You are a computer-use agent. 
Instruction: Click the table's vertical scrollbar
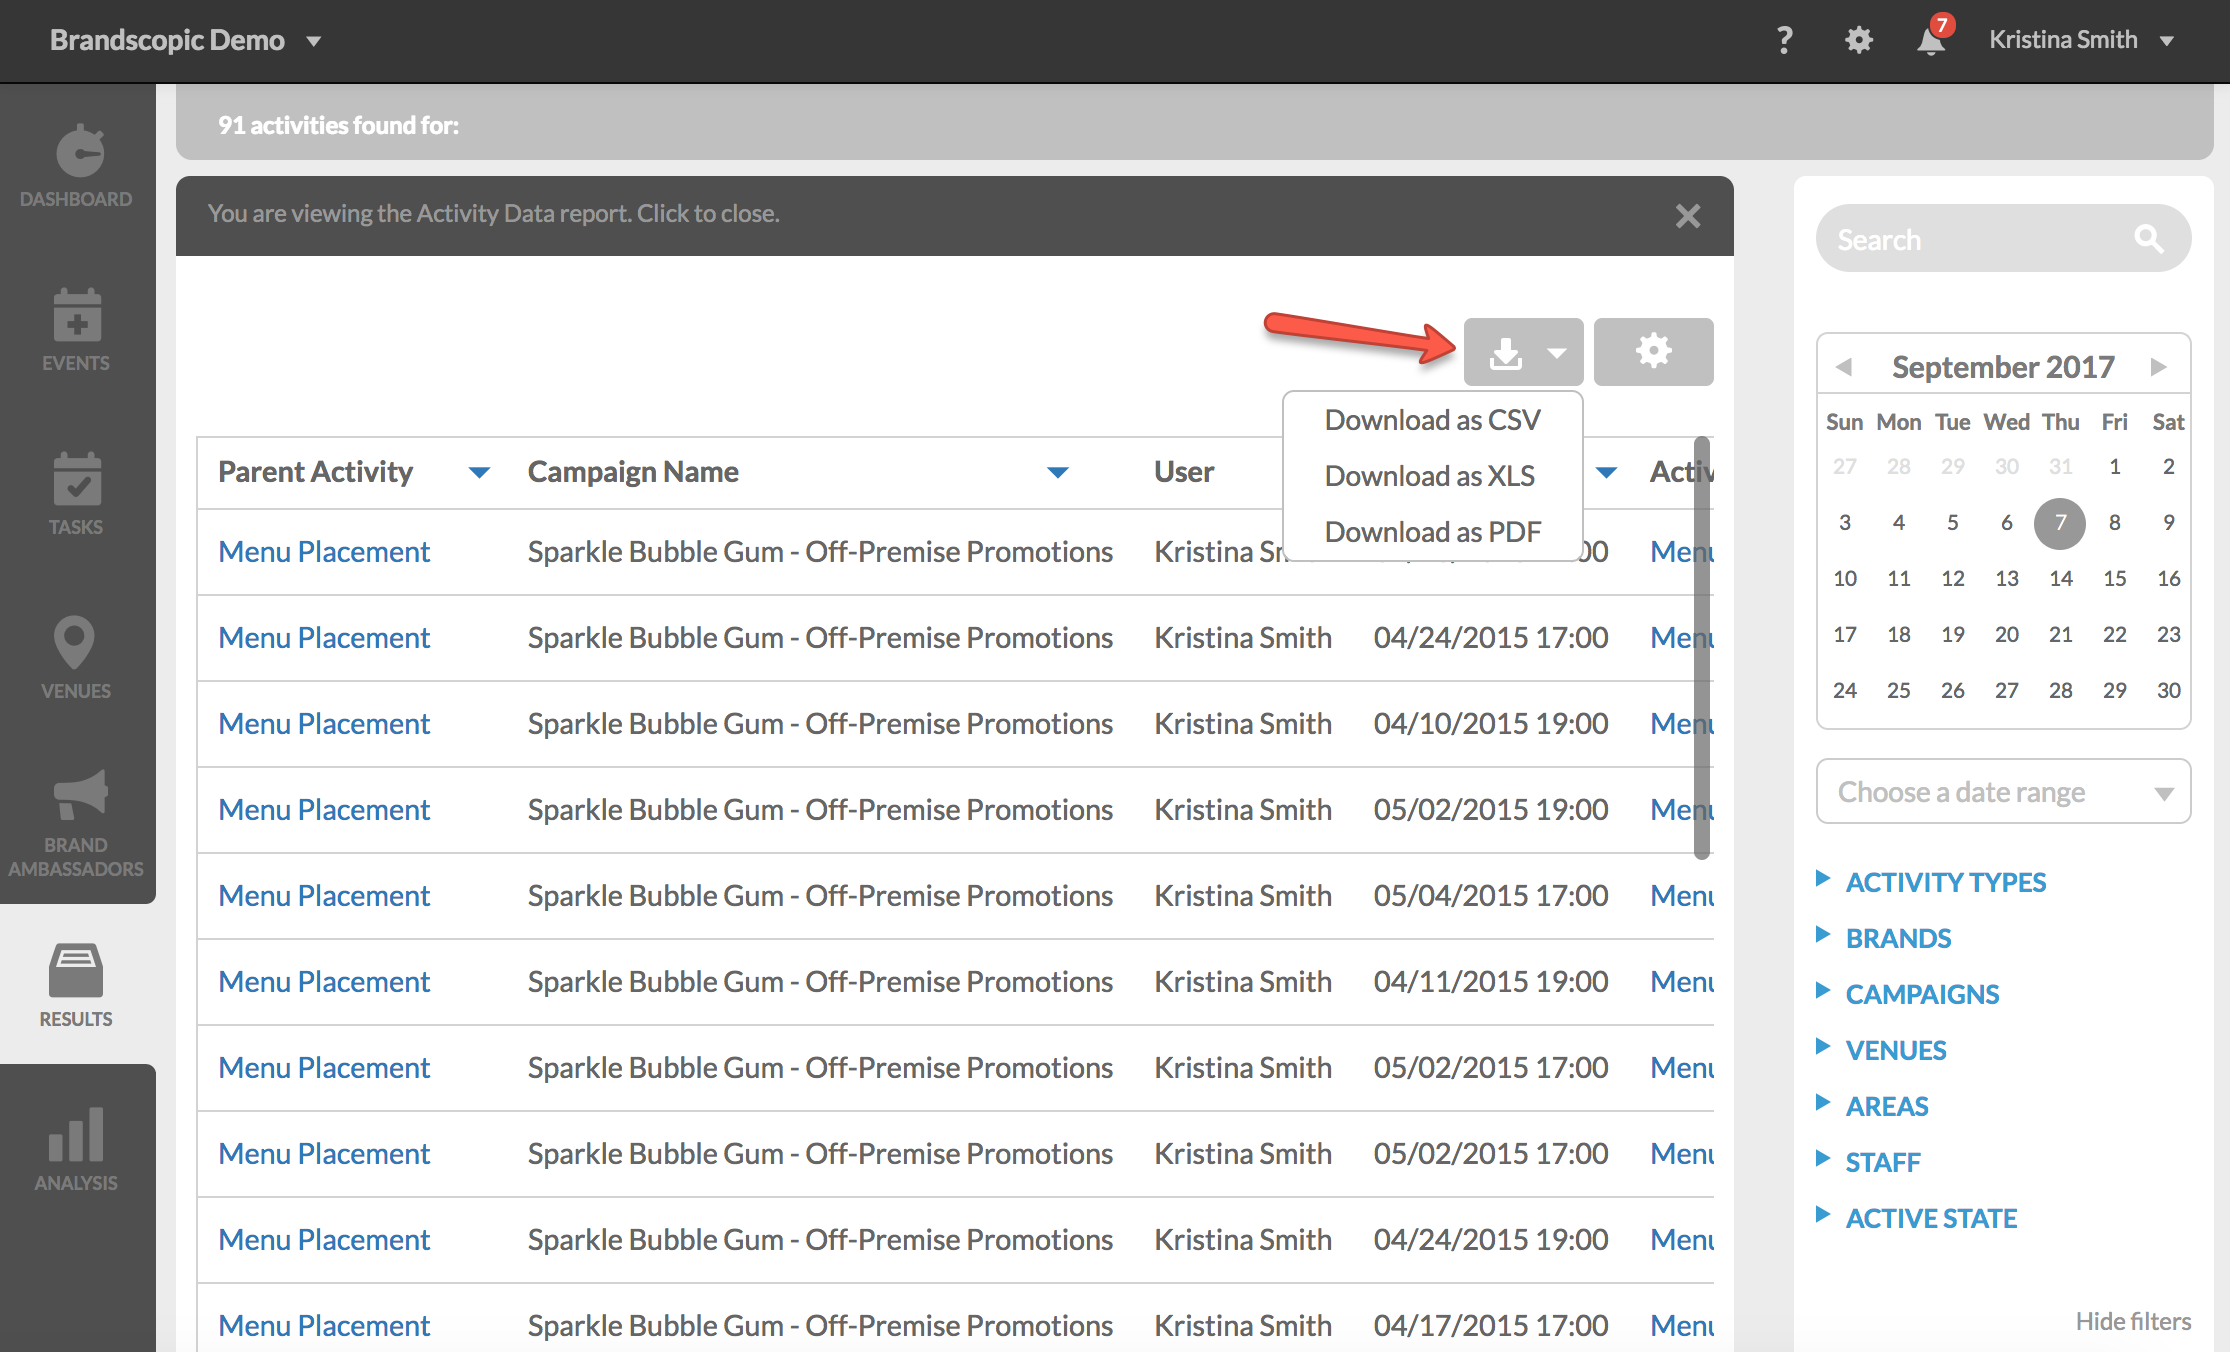point(1702,648)
